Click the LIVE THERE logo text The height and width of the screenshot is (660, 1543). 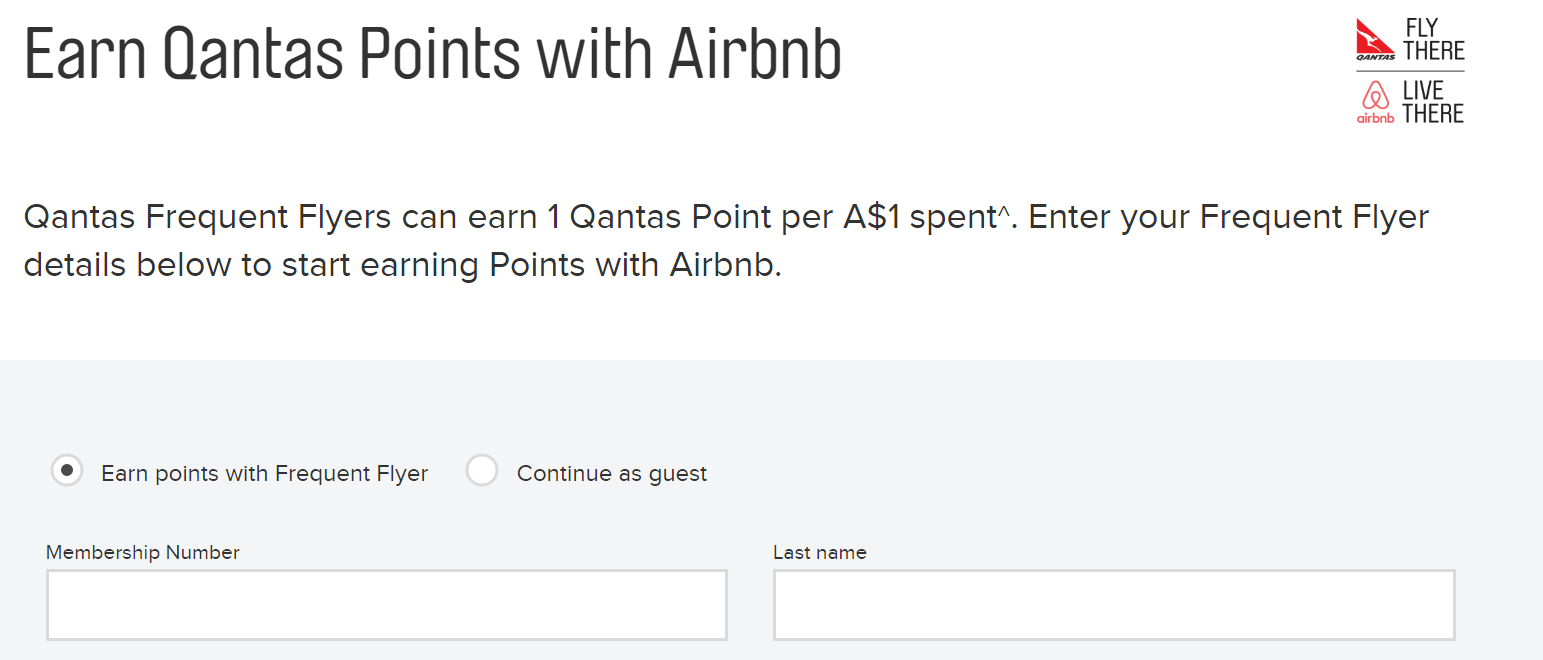point(1433,101)
